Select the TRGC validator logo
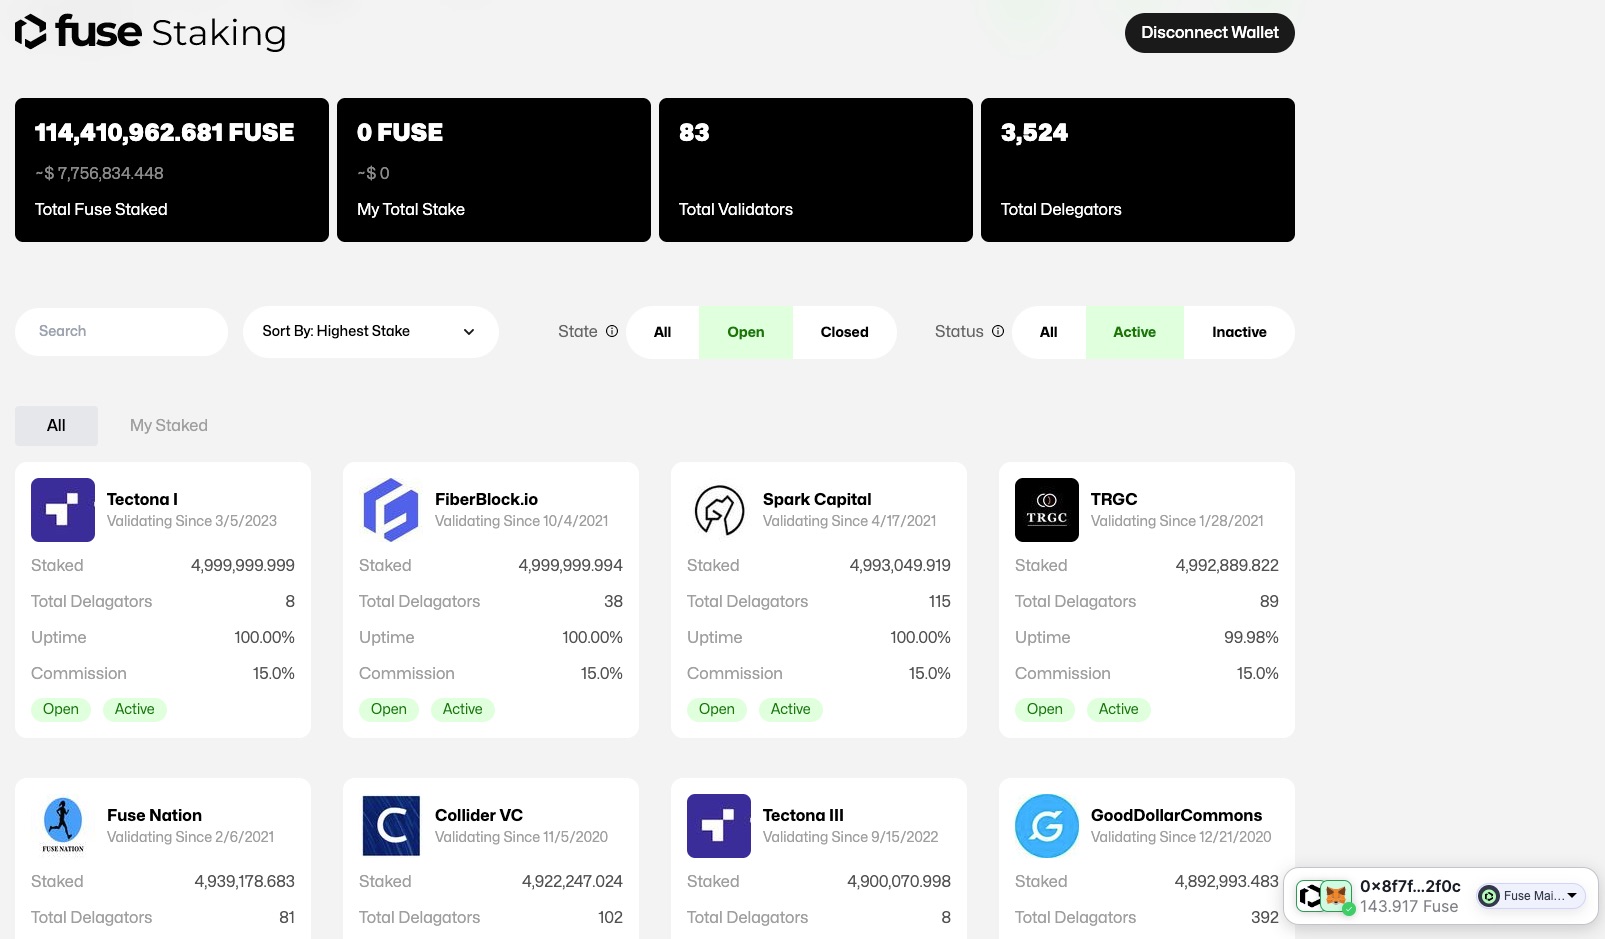 1047,510
